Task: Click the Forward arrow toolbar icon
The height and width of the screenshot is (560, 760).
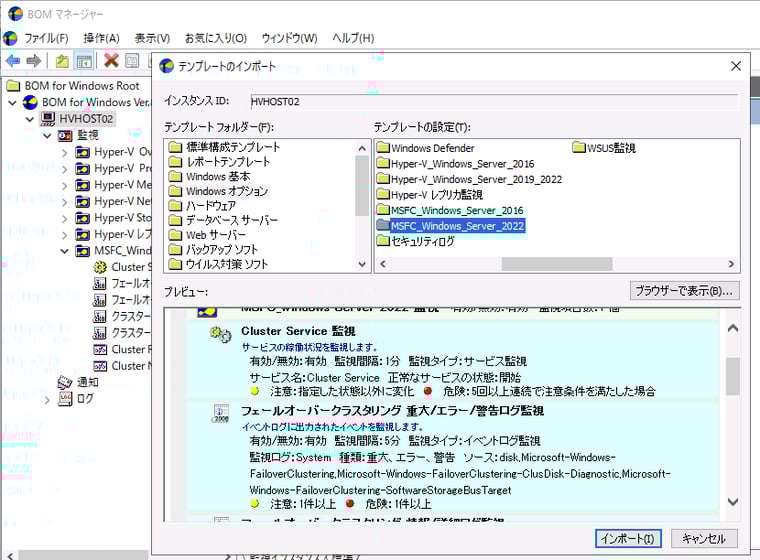Action: coord(33,61)
